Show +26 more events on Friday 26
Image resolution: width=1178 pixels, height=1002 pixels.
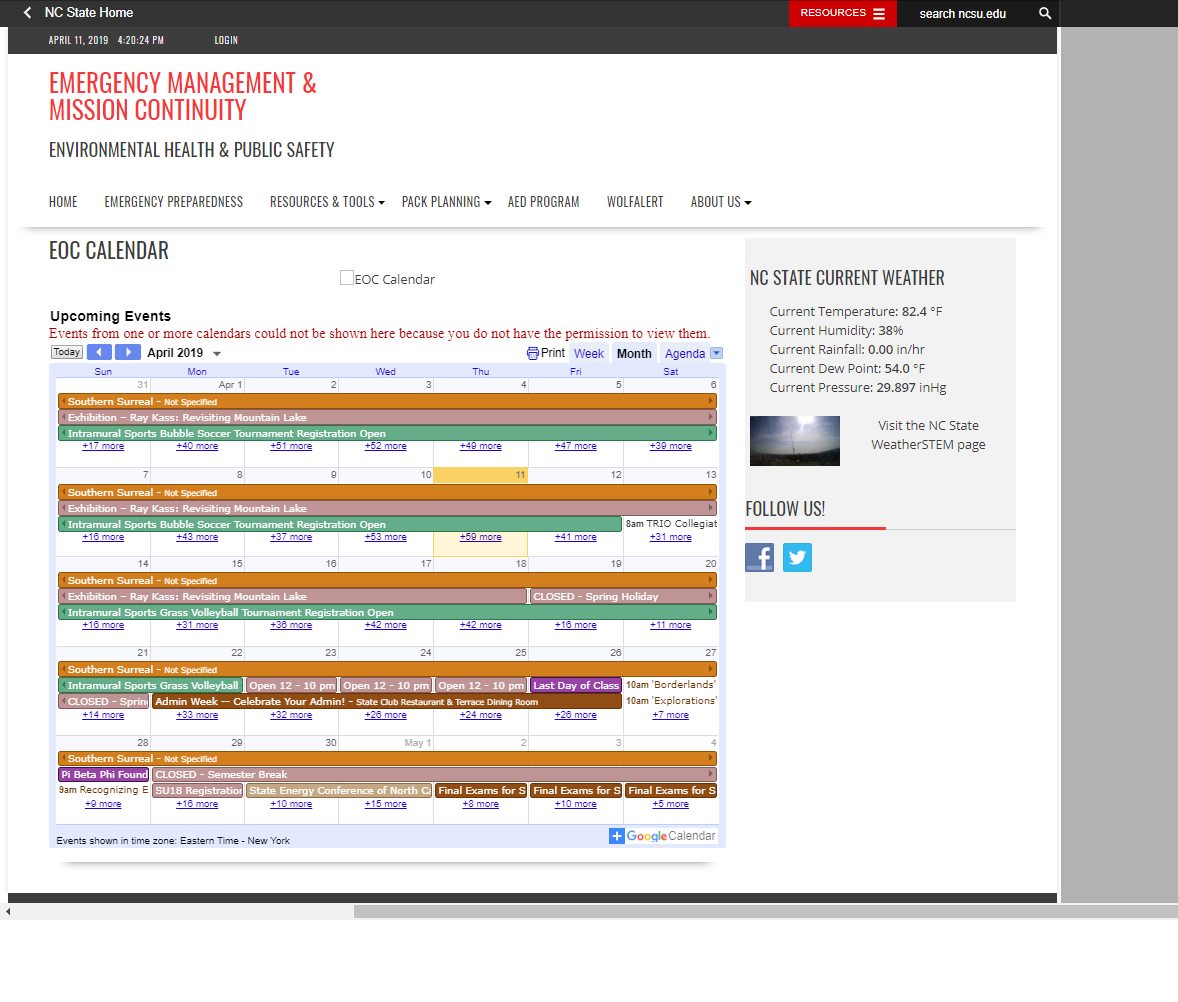tap(575, 715)
